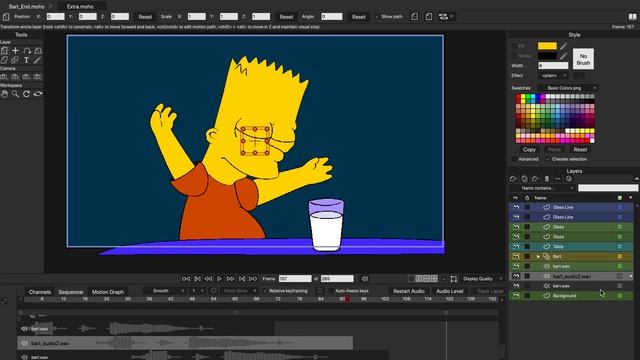Click the Jump to end playback icon
This screenshot has width=640, height=360.
253,279
